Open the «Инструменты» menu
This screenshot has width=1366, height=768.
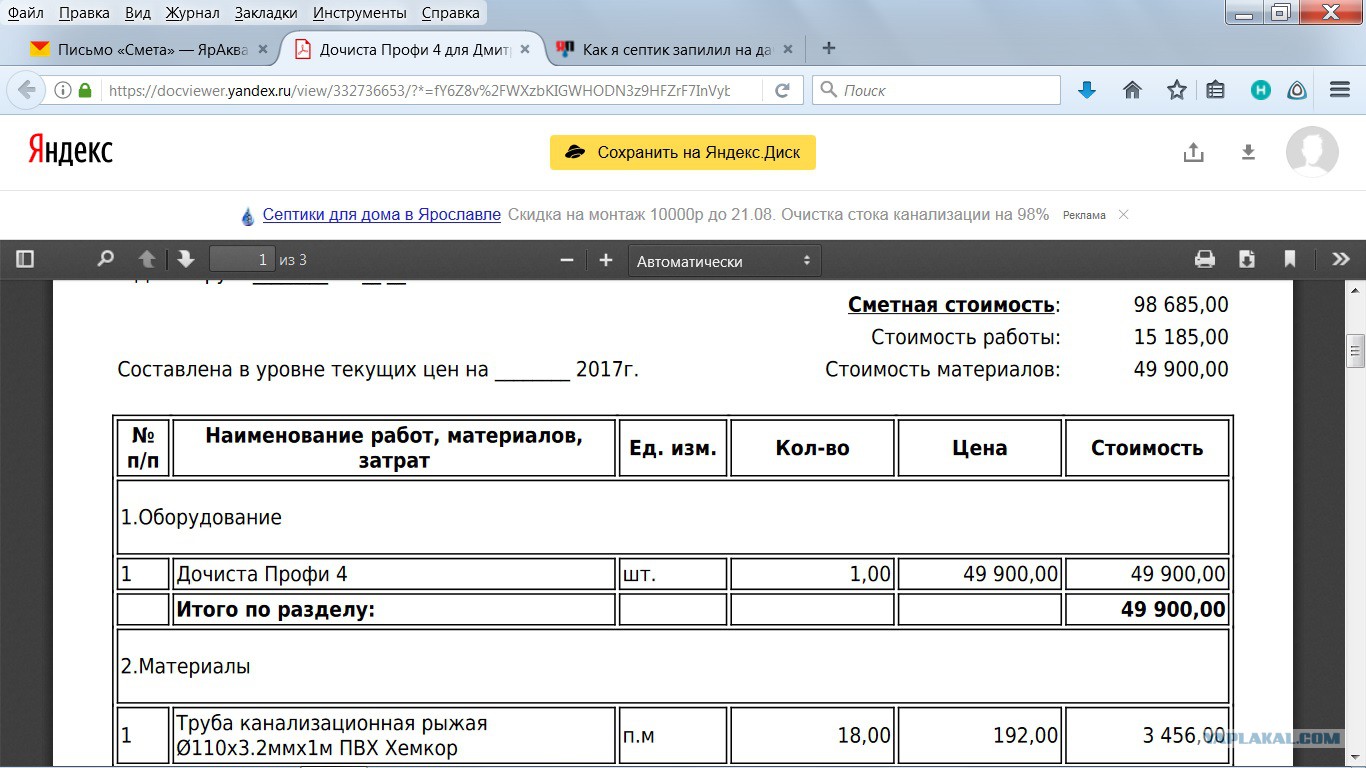tap(359, 13)
